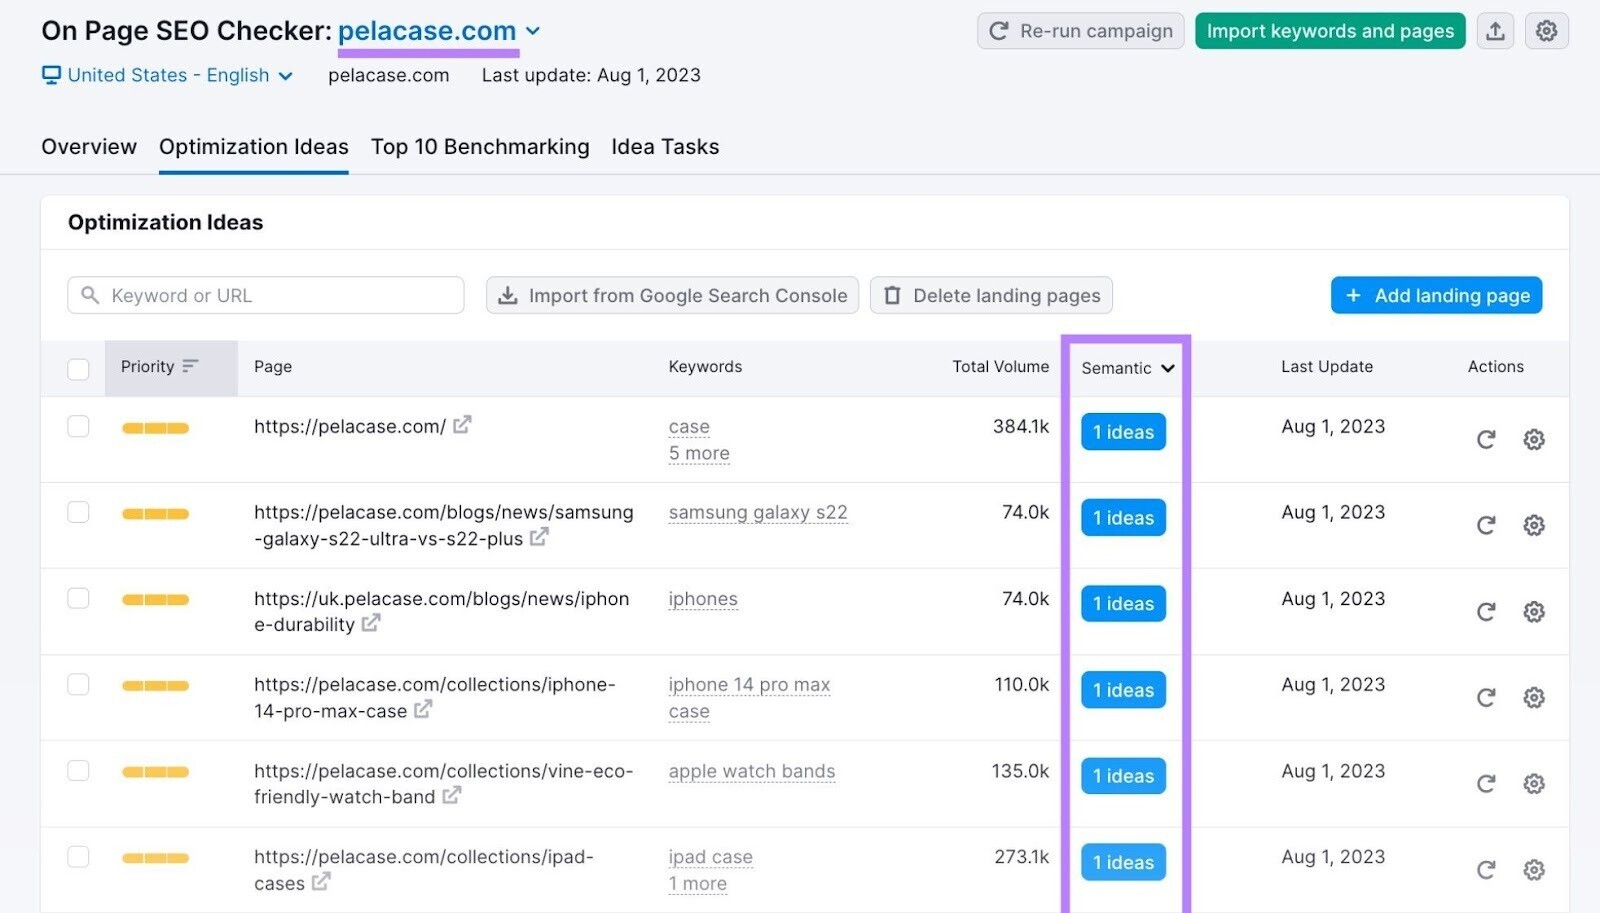Open settings gear for ipad case row
The image size is (1600, 913).
point(1534,869)
